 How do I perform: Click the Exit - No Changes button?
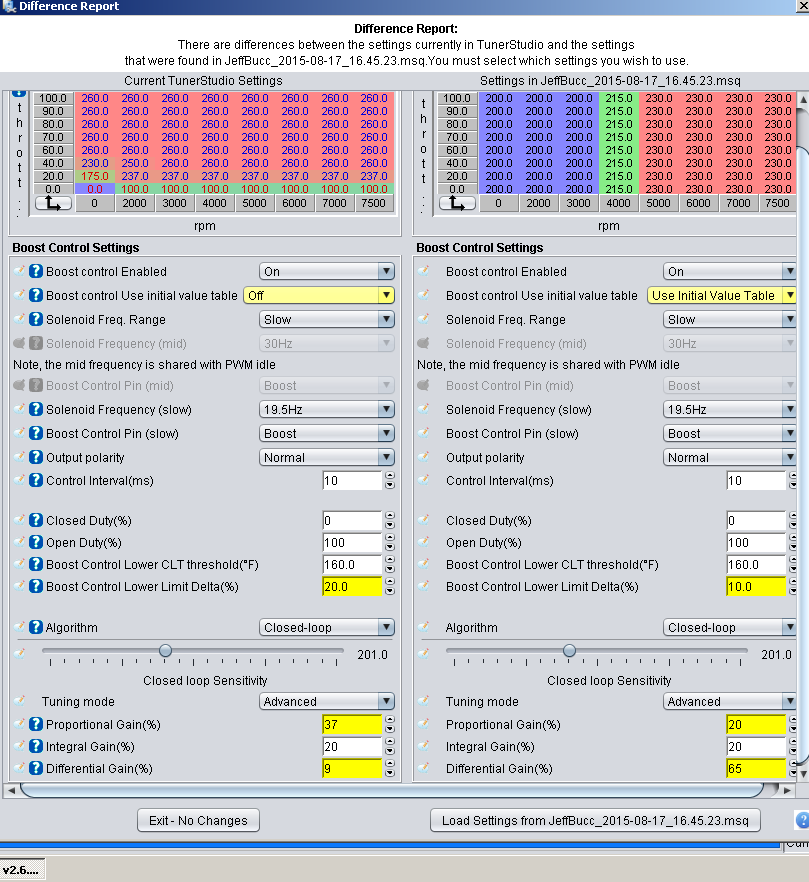click(198, 820)
